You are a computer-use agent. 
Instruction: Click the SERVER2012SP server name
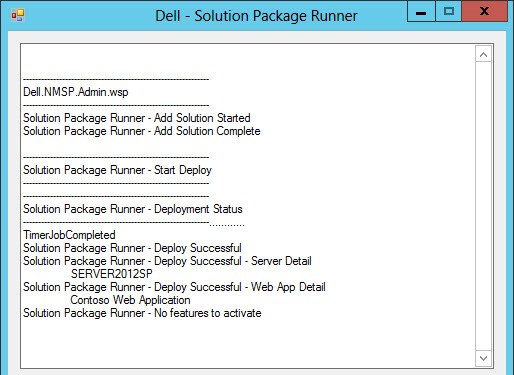pyautogui.click(x=112, y=274)
